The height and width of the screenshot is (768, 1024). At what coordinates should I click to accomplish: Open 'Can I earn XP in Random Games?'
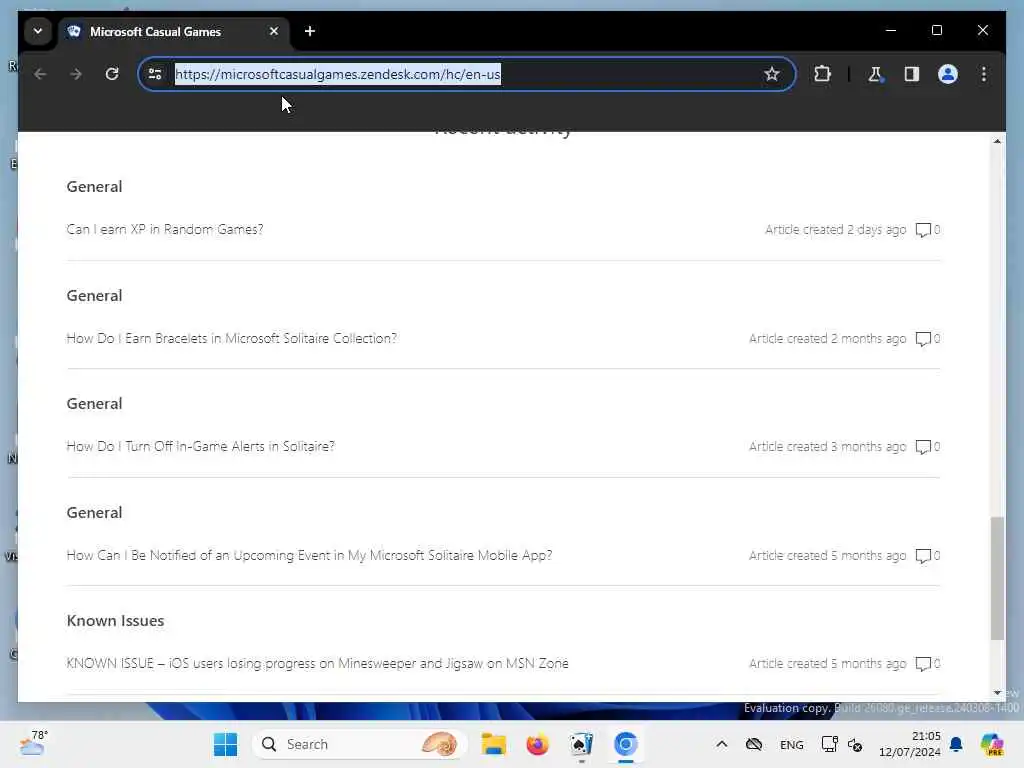coord(165,229)
